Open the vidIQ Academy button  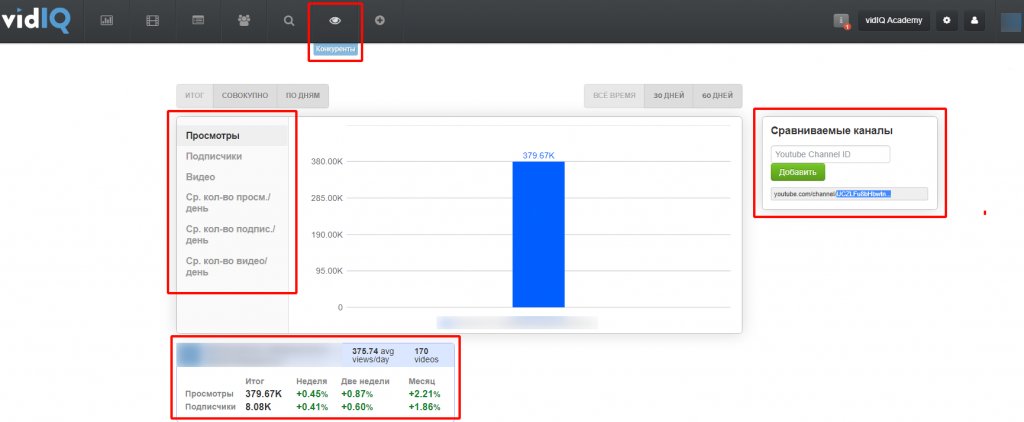click(x=894, y=21)
